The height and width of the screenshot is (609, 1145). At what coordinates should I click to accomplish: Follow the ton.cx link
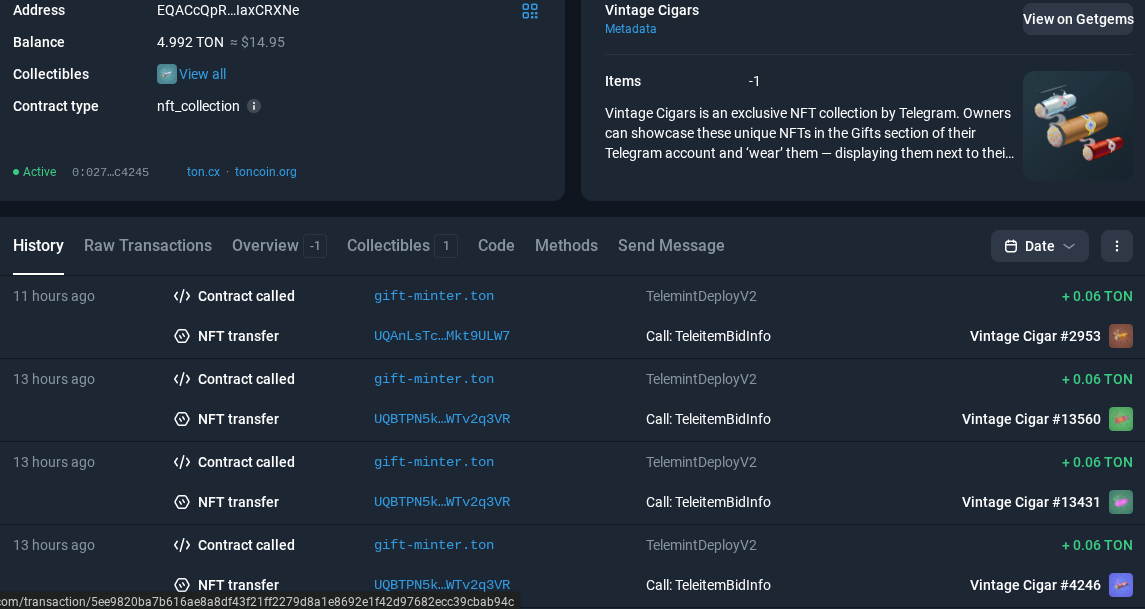coord(203,172)
